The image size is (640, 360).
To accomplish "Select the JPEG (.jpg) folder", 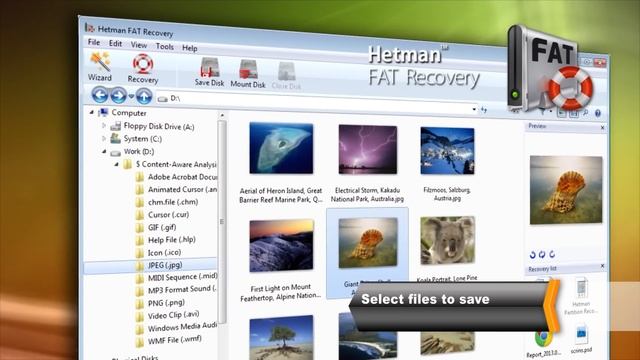I will [165, 265].
